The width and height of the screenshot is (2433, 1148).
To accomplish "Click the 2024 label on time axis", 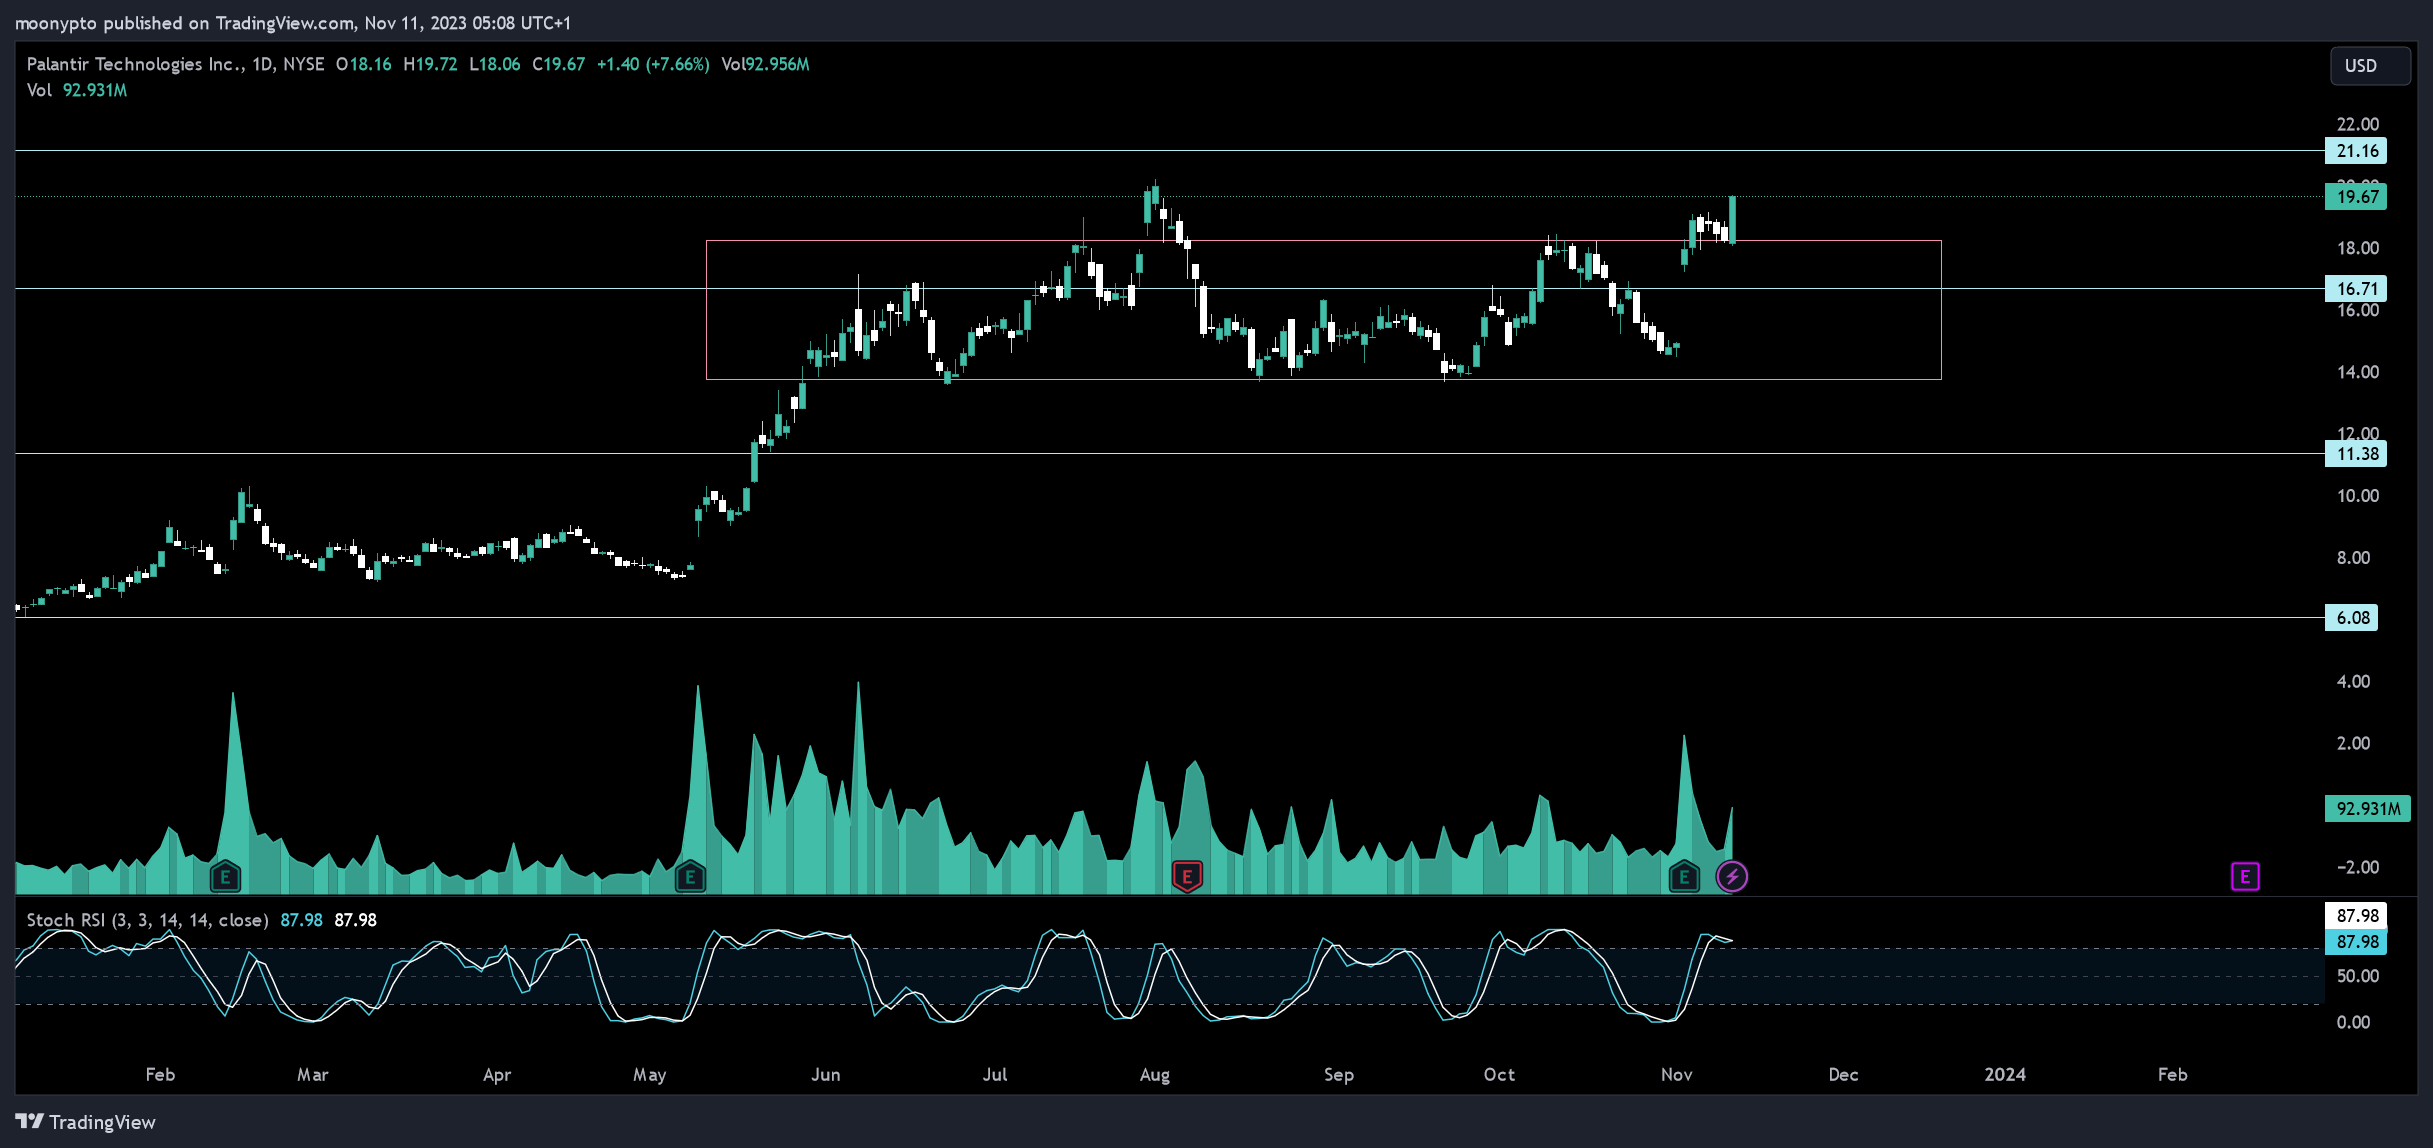I will [2005, 1075].
